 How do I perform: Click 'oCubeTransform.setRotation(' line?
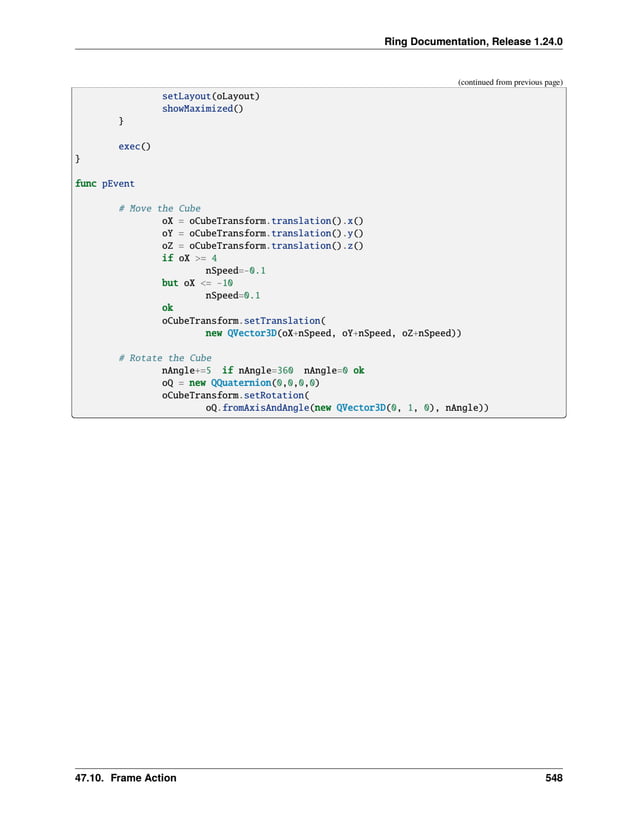pos(236,395)
